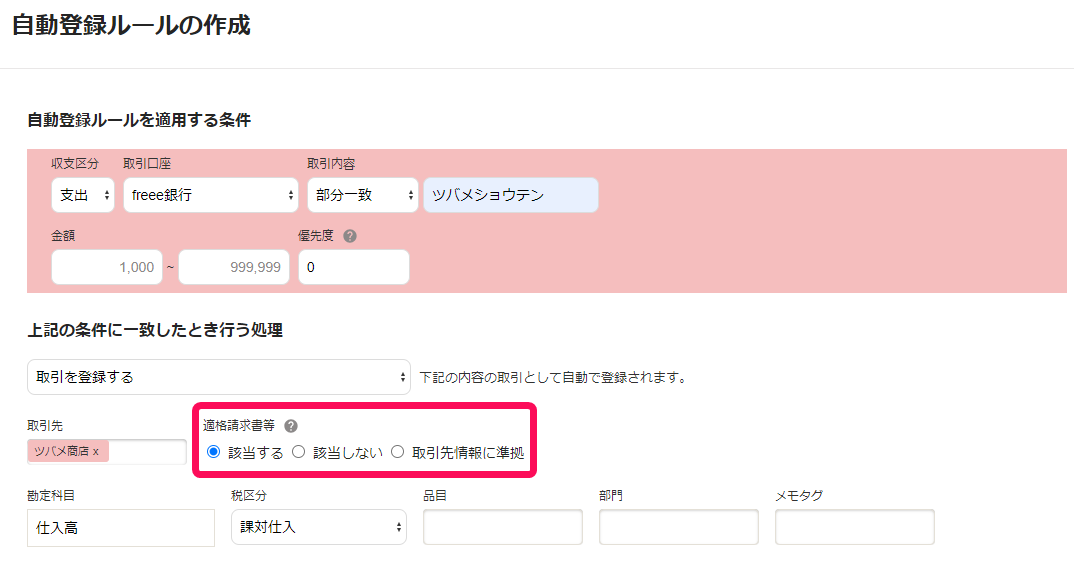Click 優先度 input field showing 0
This screenshot has width=1074, height=564.
[354, 267]
